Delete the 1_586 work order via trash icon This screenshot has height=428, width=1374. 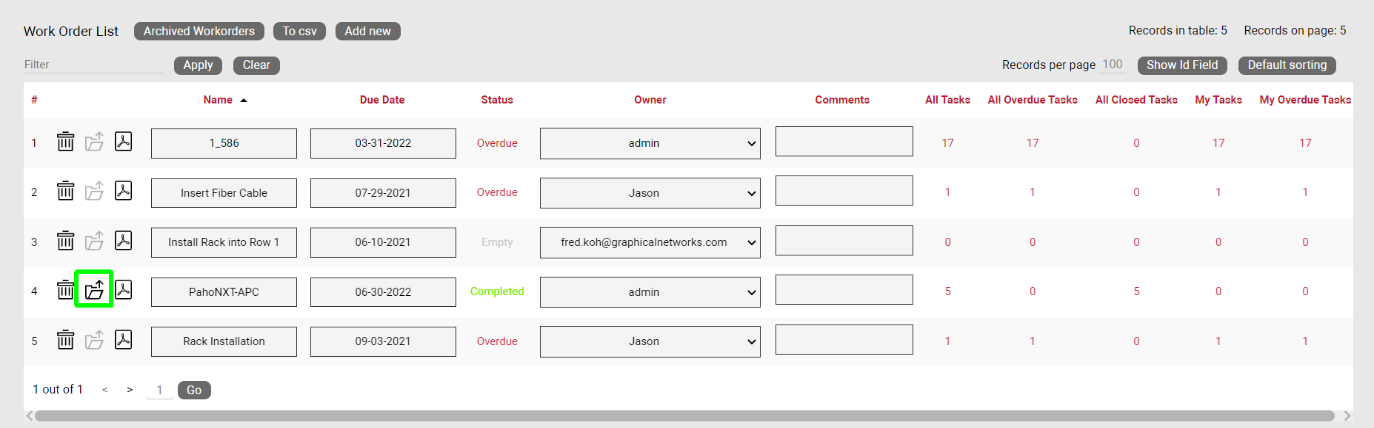[x=65, y=142]
